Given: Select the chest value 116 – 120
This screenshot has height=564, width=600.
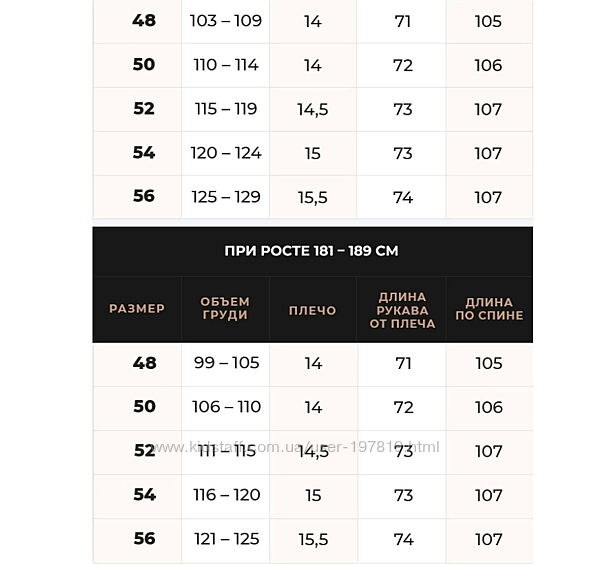Looking at the screenshot, I should coord(226,495).
